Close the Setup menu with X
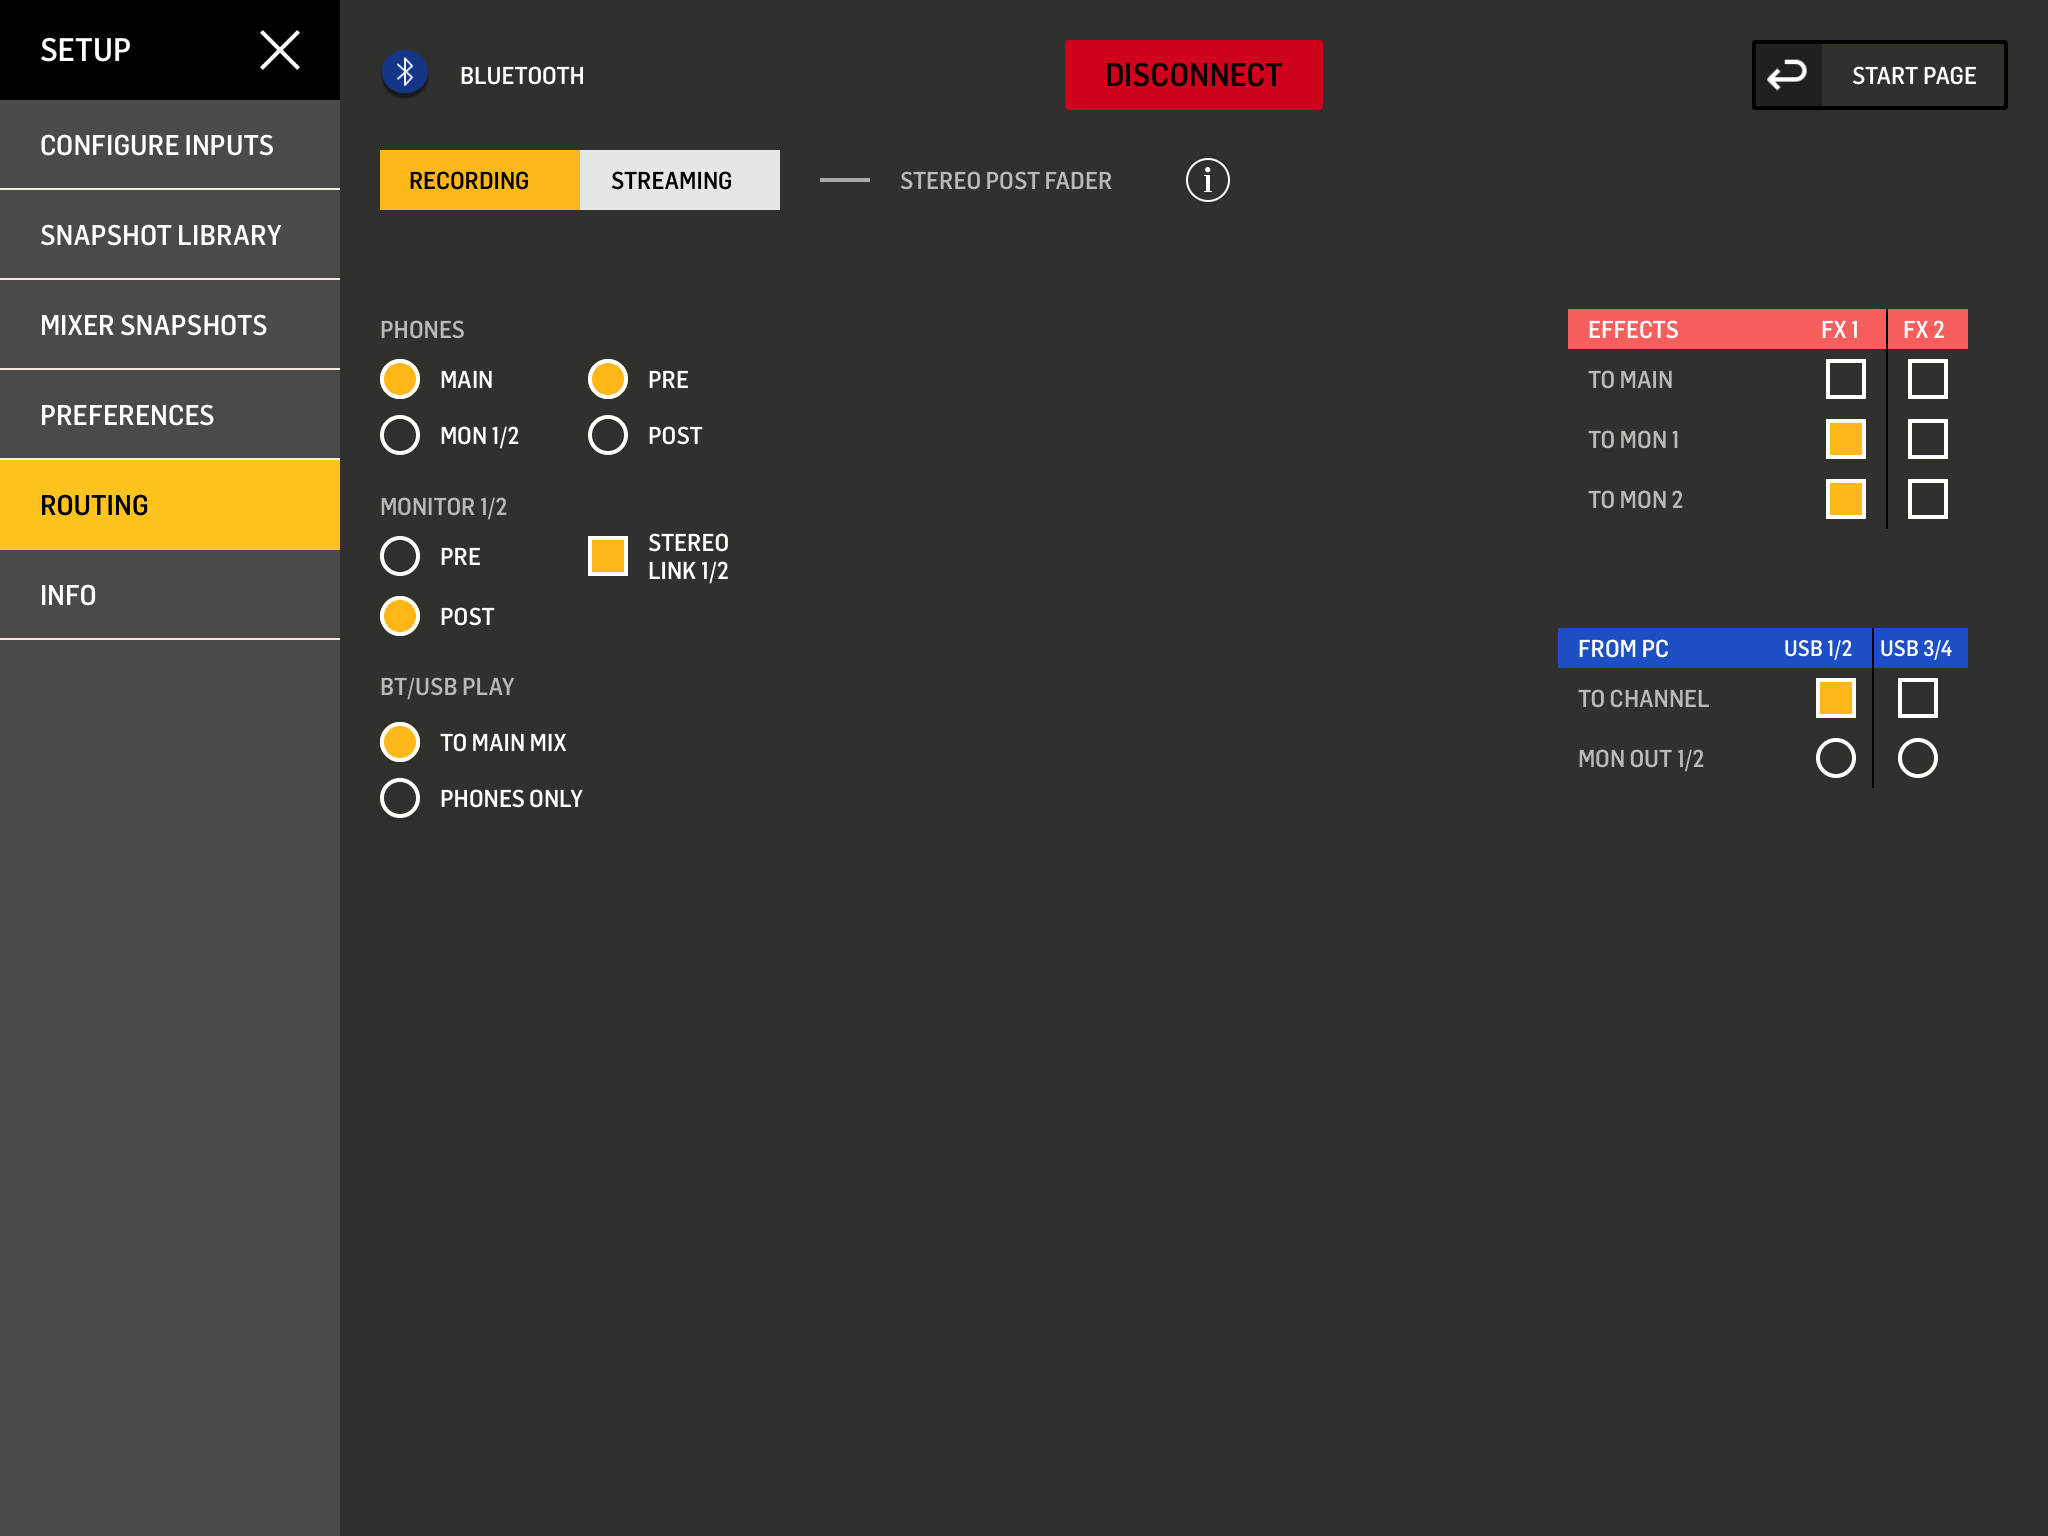2048x1536 pixels. (x=280, y=50)
